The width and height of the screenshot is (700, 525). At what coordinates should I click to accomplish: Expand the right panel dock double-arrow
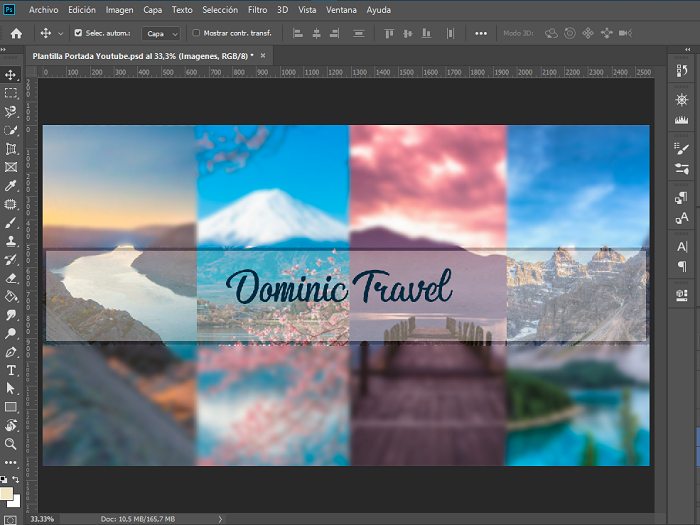coord(688,49)
